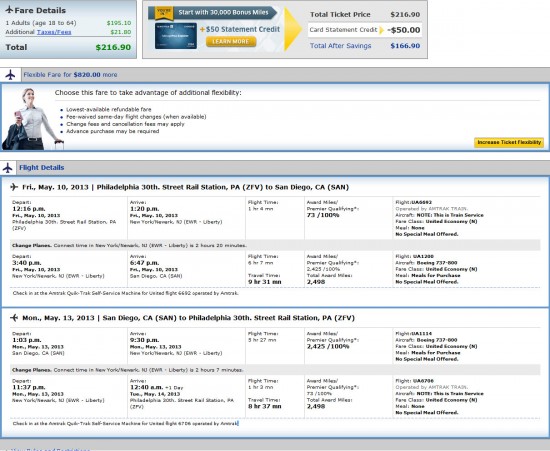Screen dimensions: 550x451
Task: Click the plane icon before Fri., May. 10 segment
Action: coord(14,187)
